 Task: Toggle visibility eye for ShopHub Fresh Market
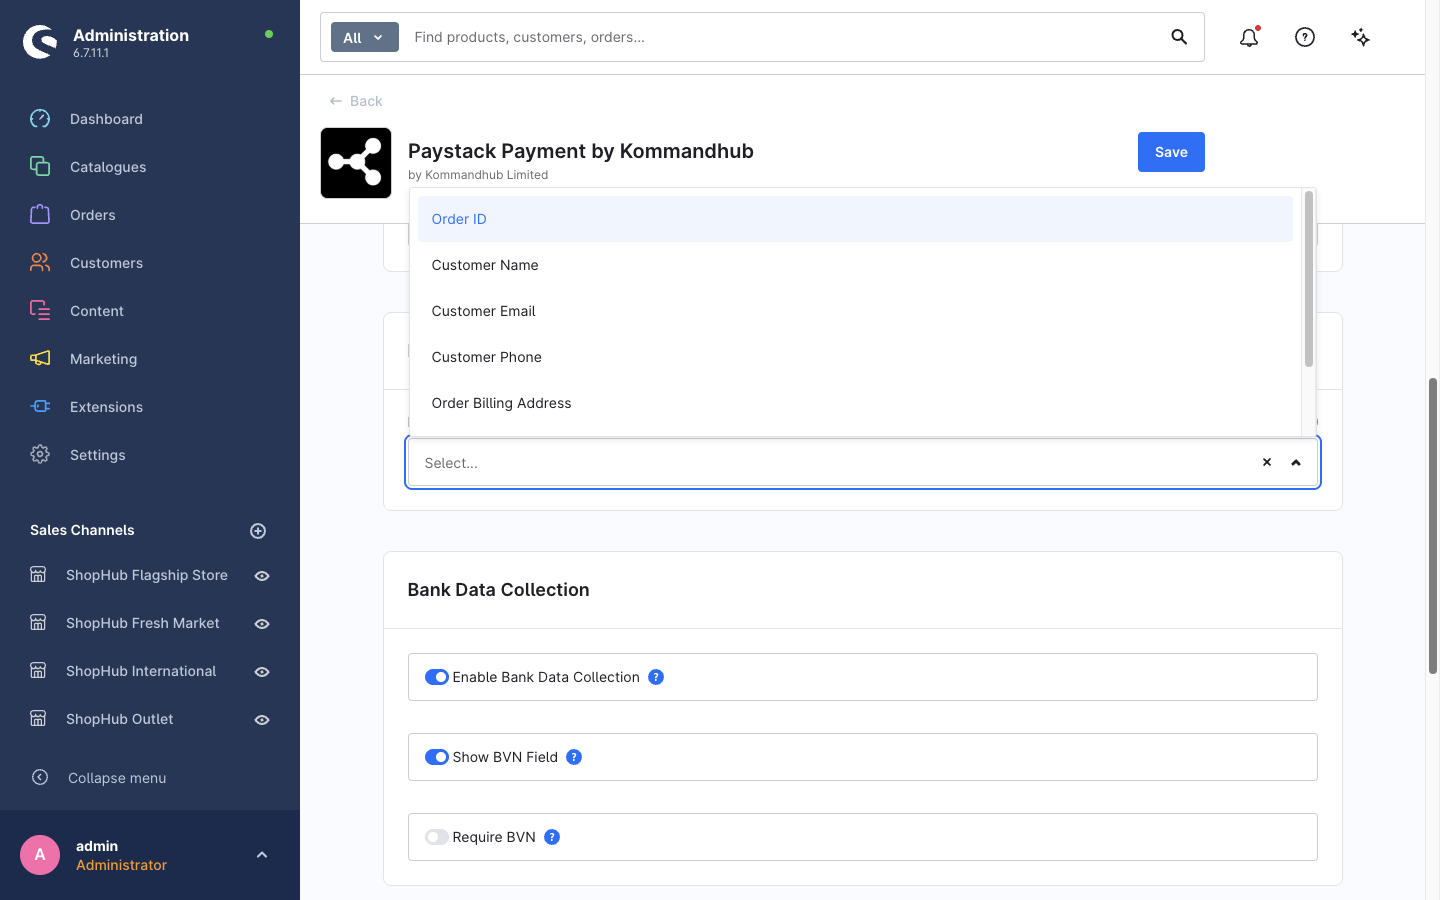pyautogui.click(x=262, y=624)
